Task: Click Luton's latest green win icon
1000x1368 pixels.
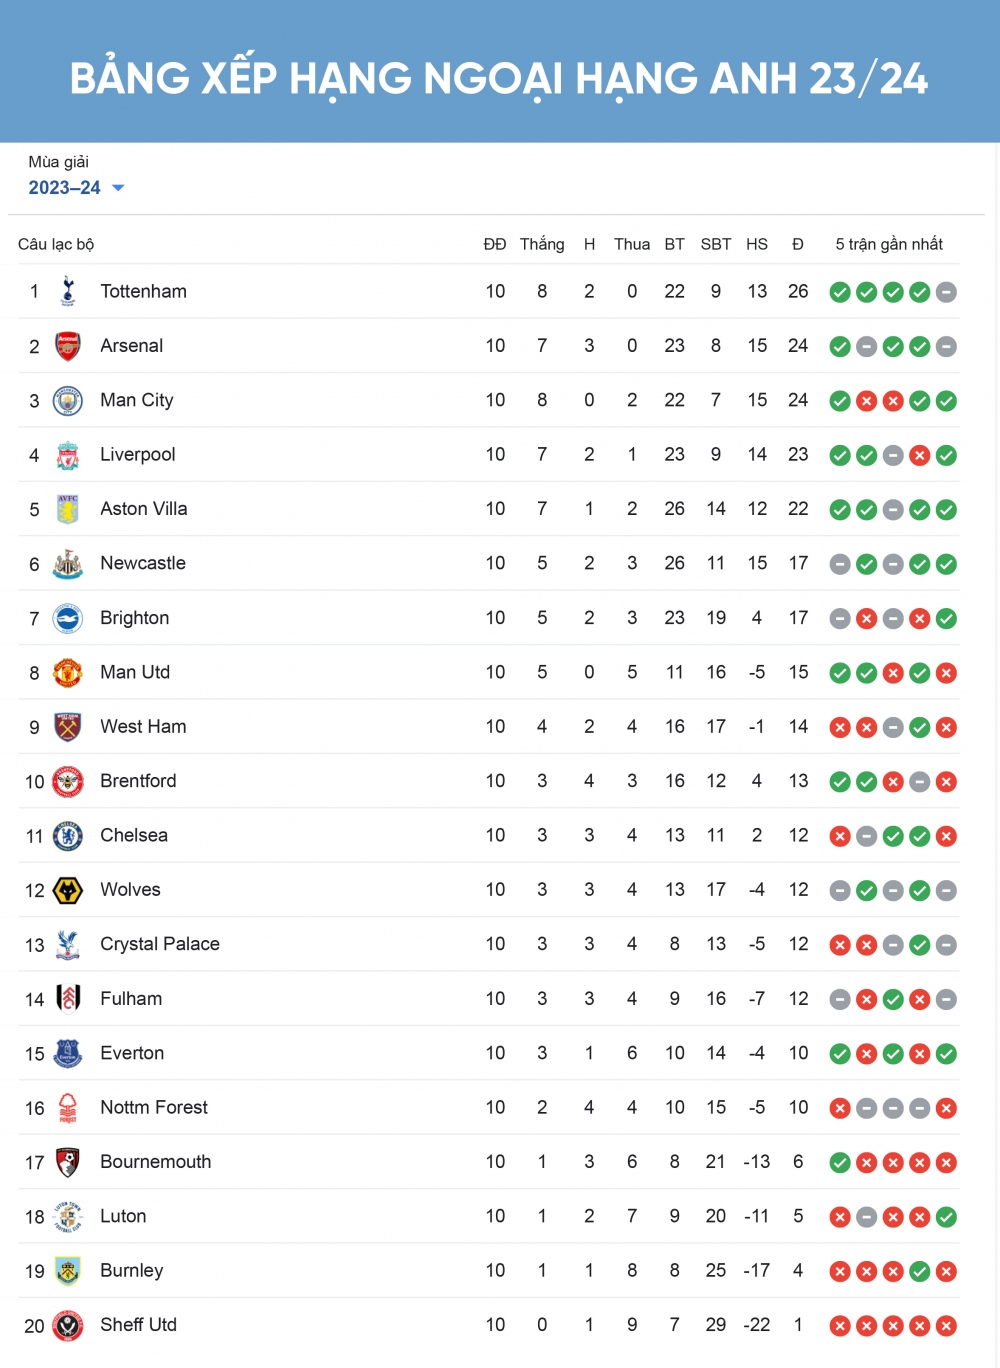Action: [946, 1217]
